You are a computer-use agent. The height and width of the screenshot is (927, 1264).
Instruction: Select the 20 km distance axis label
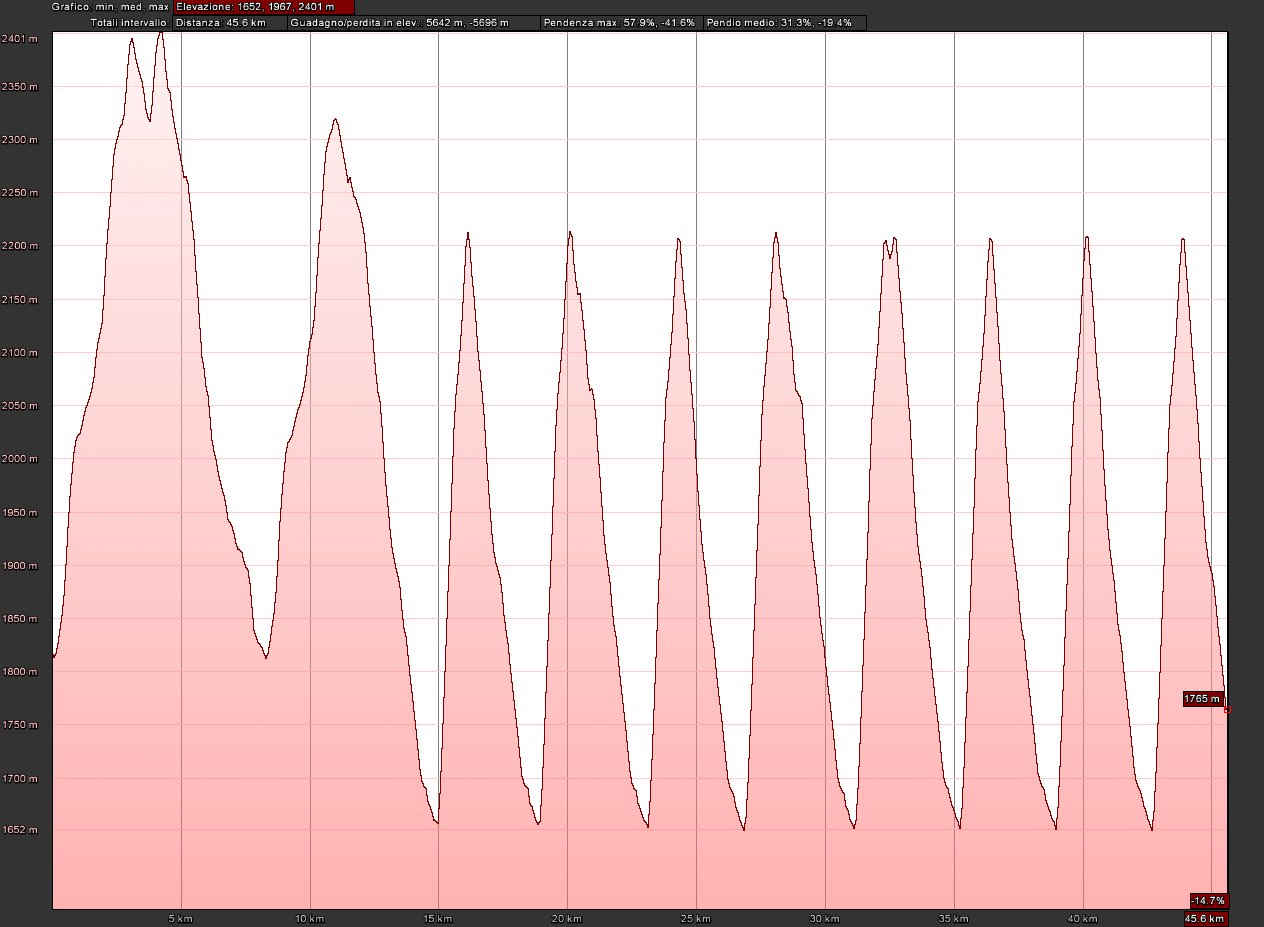[567, 918]
